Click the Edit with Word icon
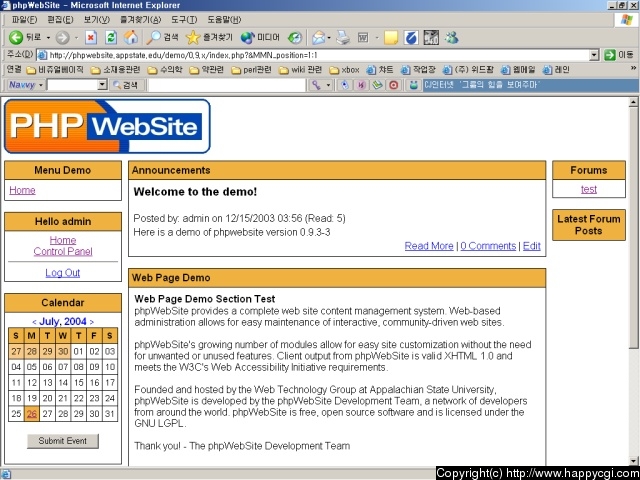Screen dimensions: 640x480 click(x=363, y=38)
